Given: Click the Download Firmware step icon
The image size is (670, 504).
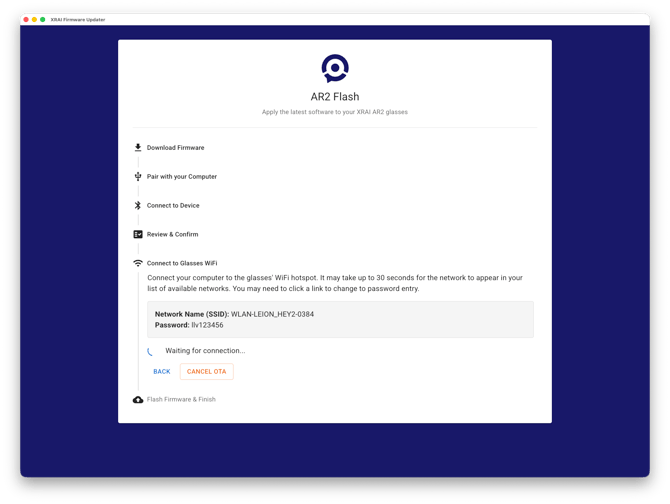Looking at the screenshot, I should (x=138, y=147).
